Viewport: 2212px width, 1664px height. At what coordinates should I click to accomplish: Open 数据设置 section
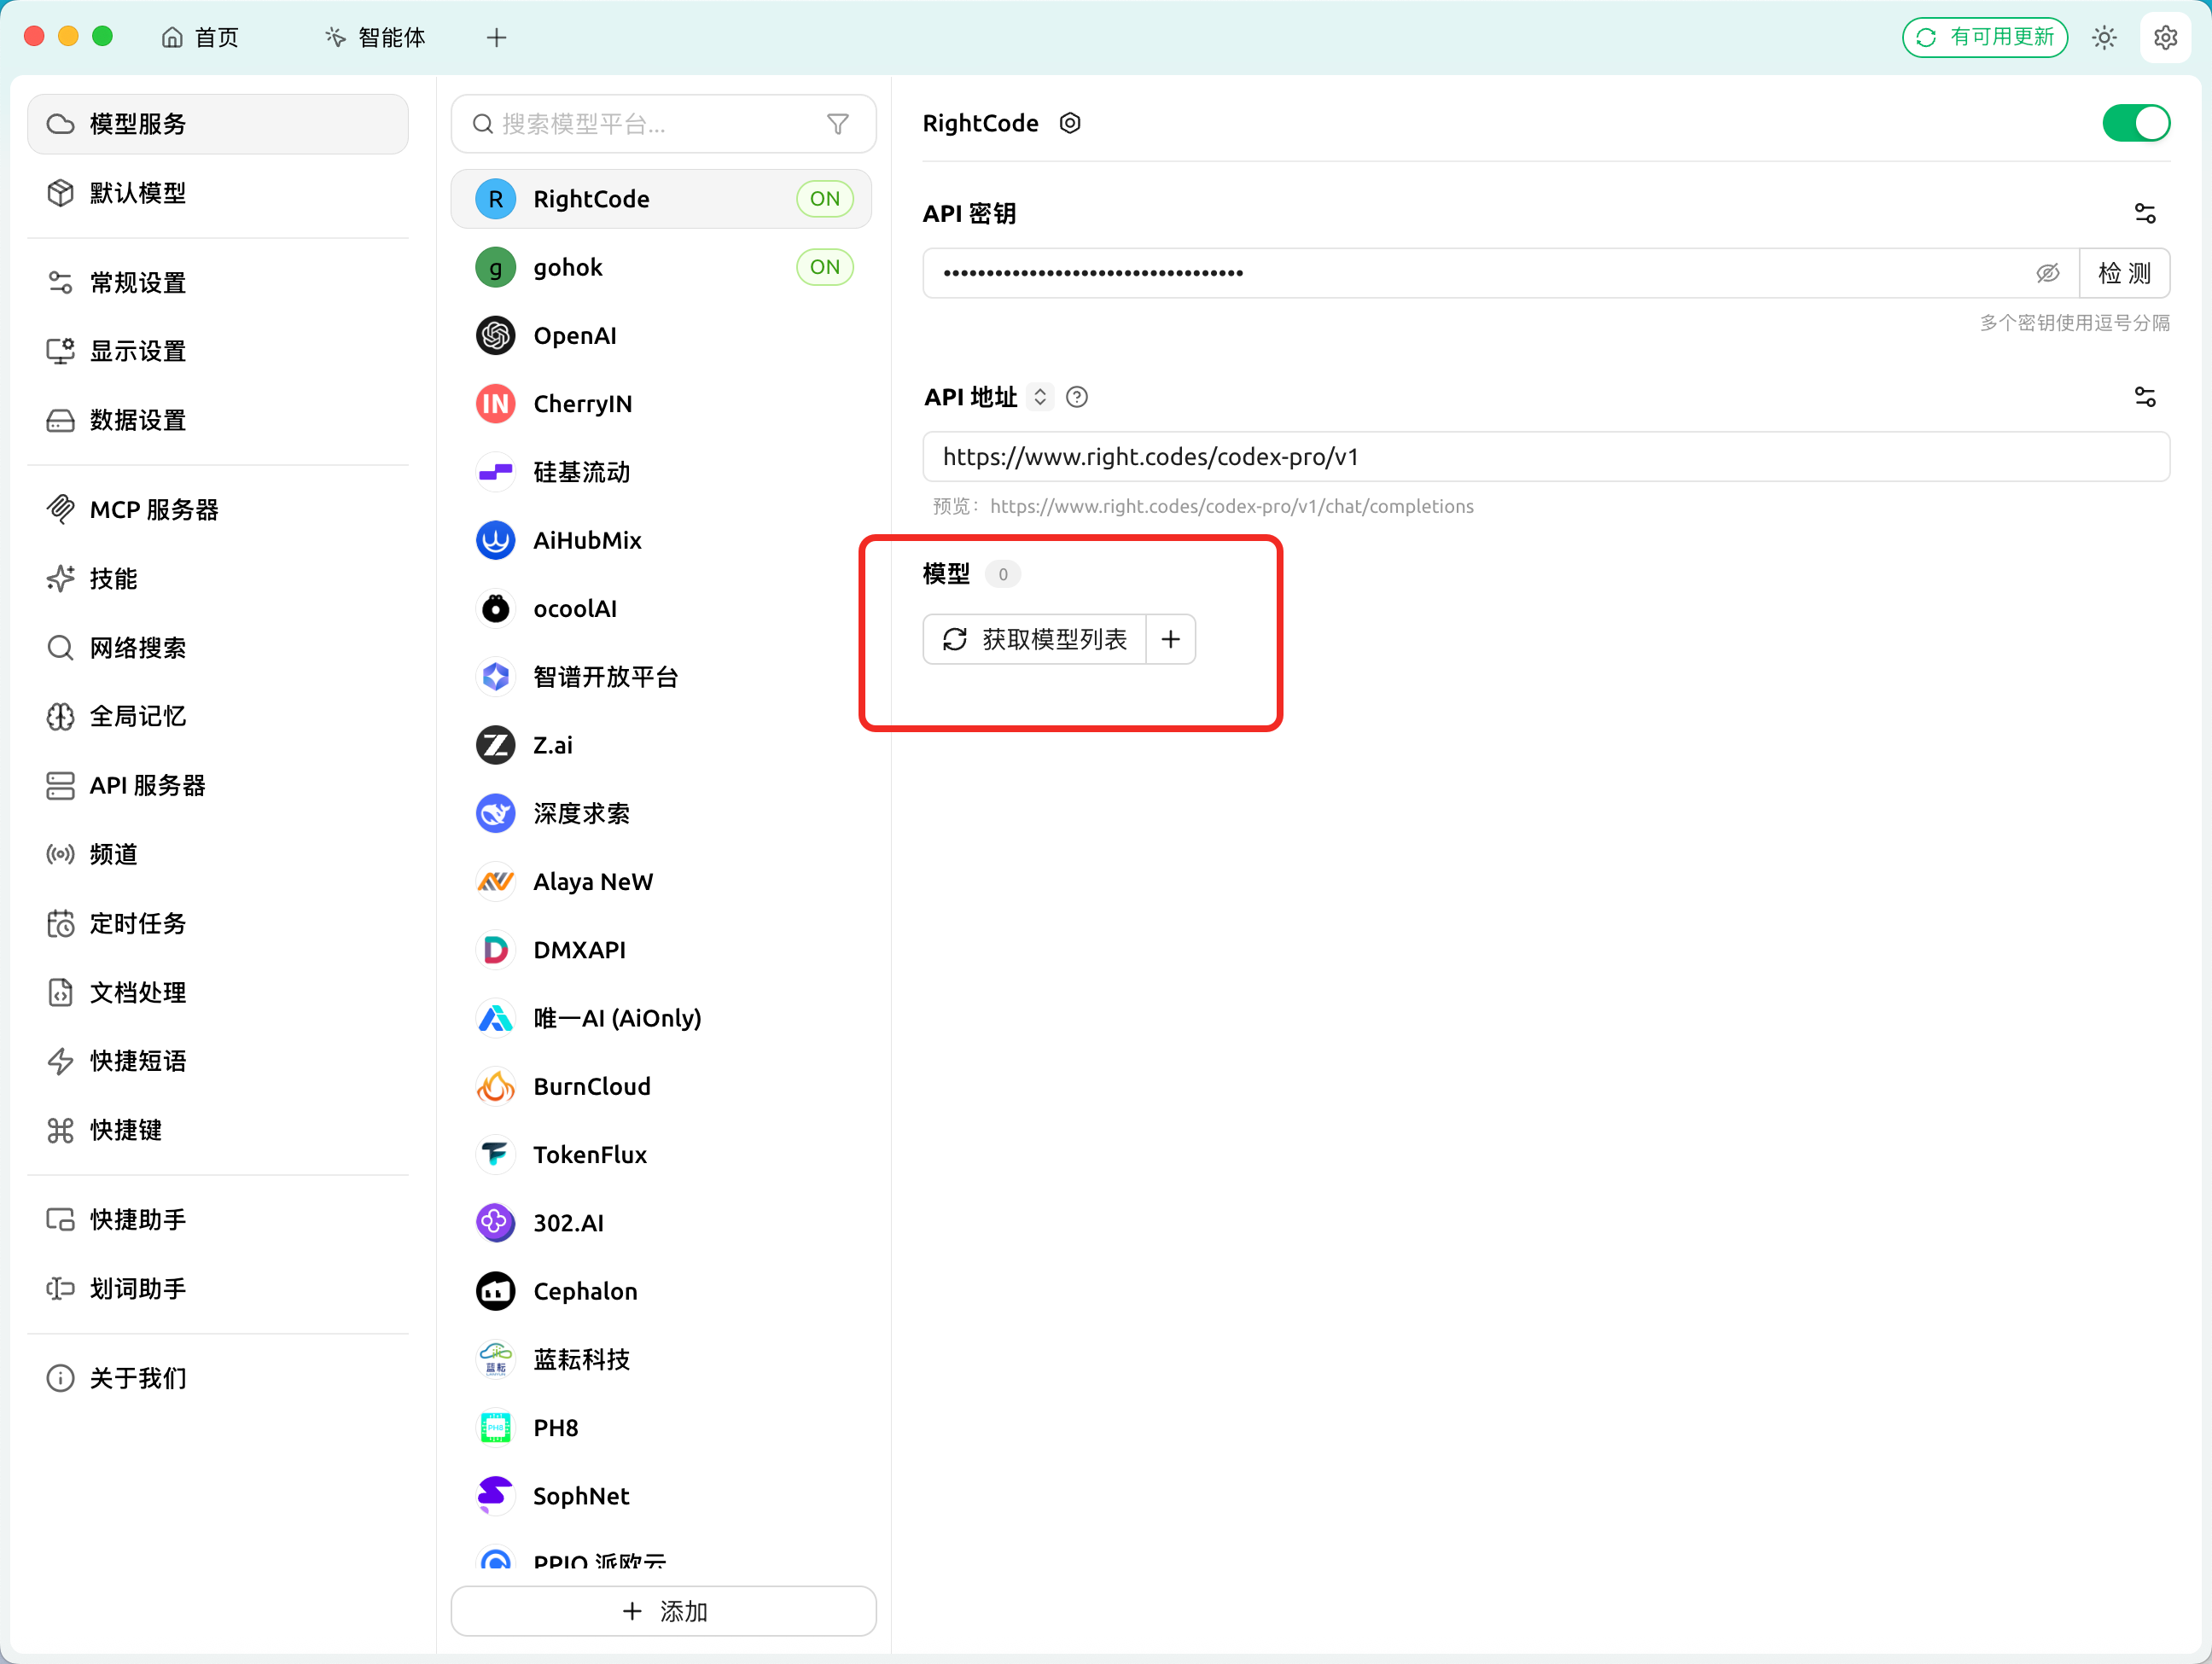(218, 420)
